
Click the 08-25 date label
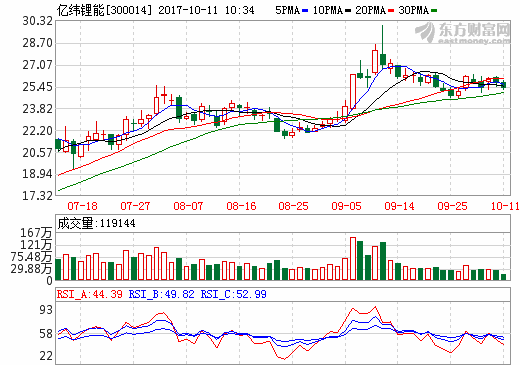(293, 206)
